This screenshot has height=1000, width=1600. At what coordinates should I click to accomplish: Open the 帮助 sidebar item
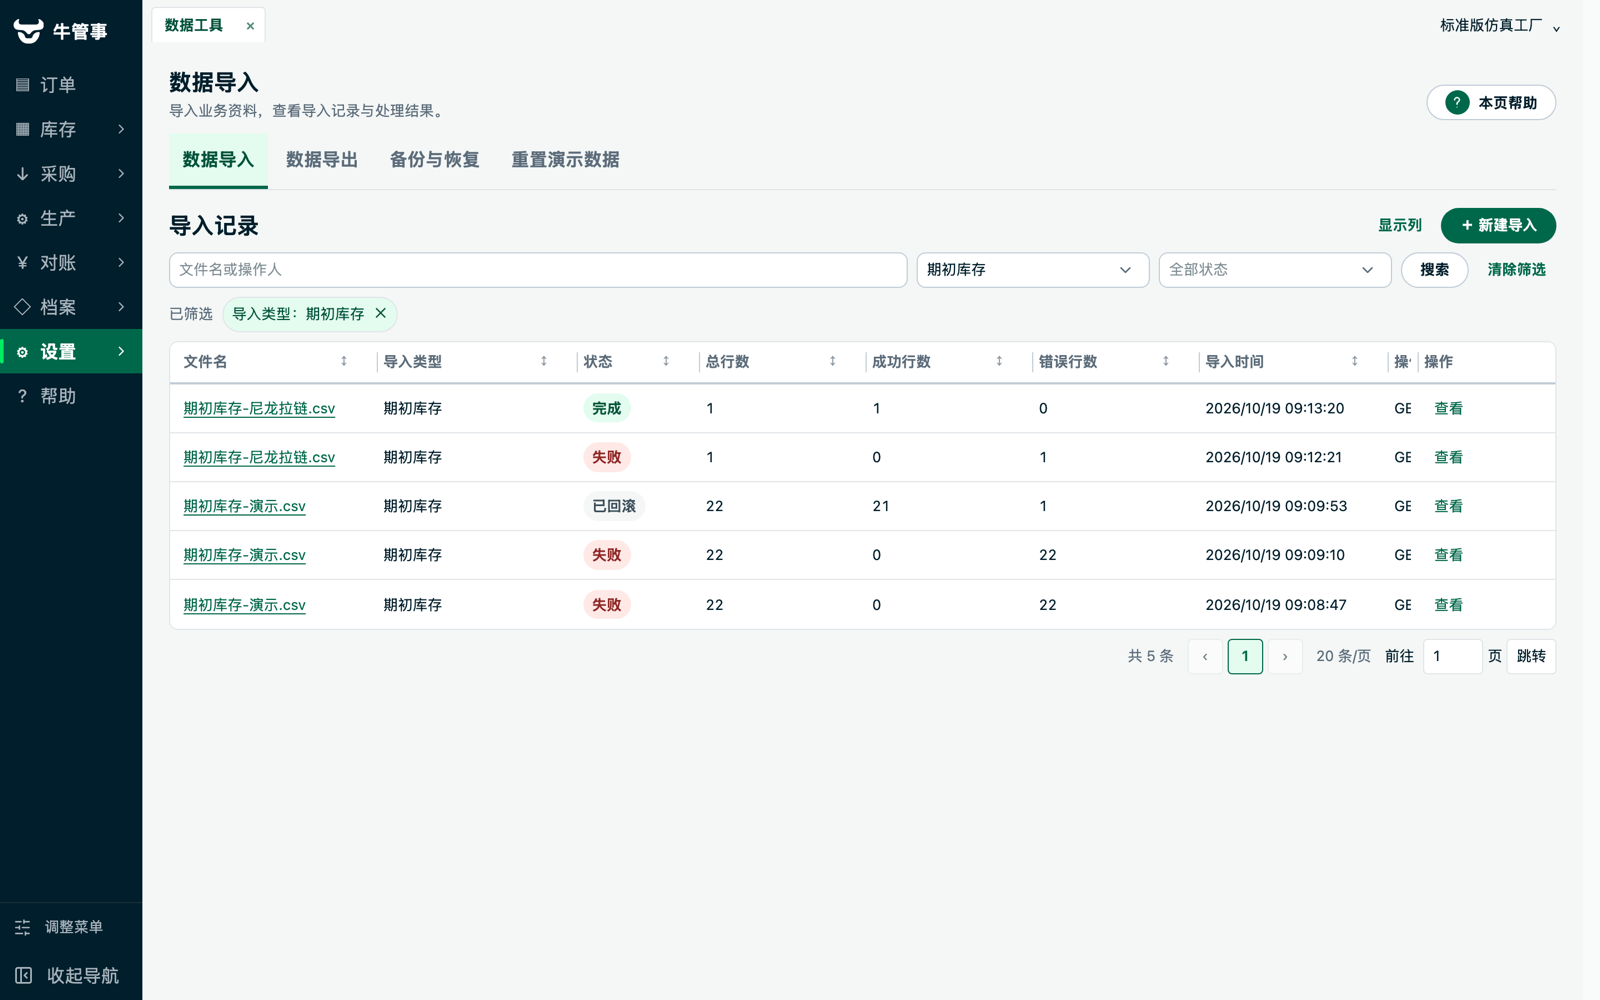pyautogui.click(x=71, y=396)
